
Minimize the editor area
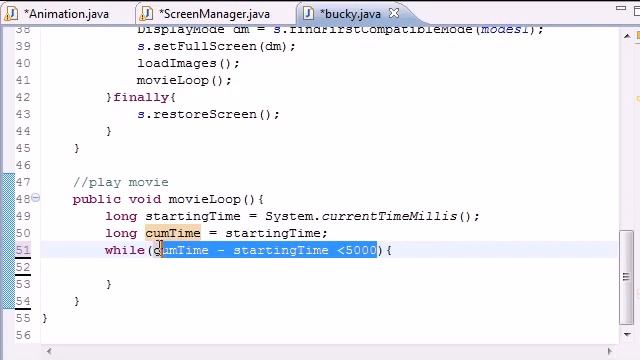620,8
